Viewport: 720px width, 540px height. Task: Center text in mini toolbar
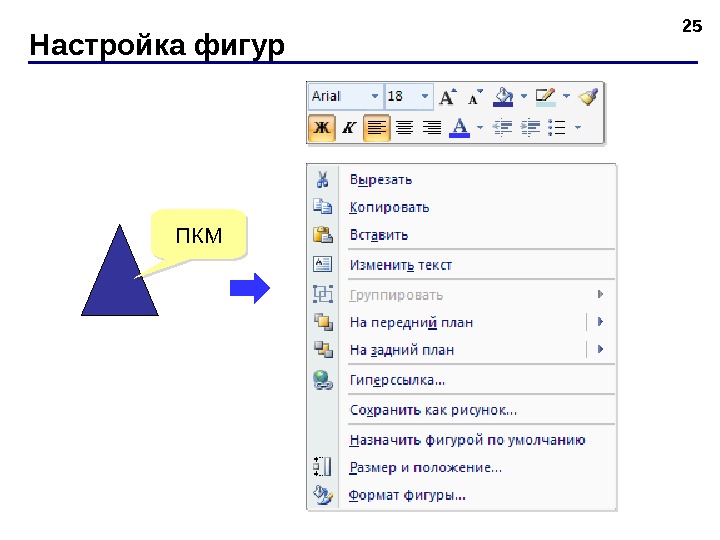pos(404,127)
